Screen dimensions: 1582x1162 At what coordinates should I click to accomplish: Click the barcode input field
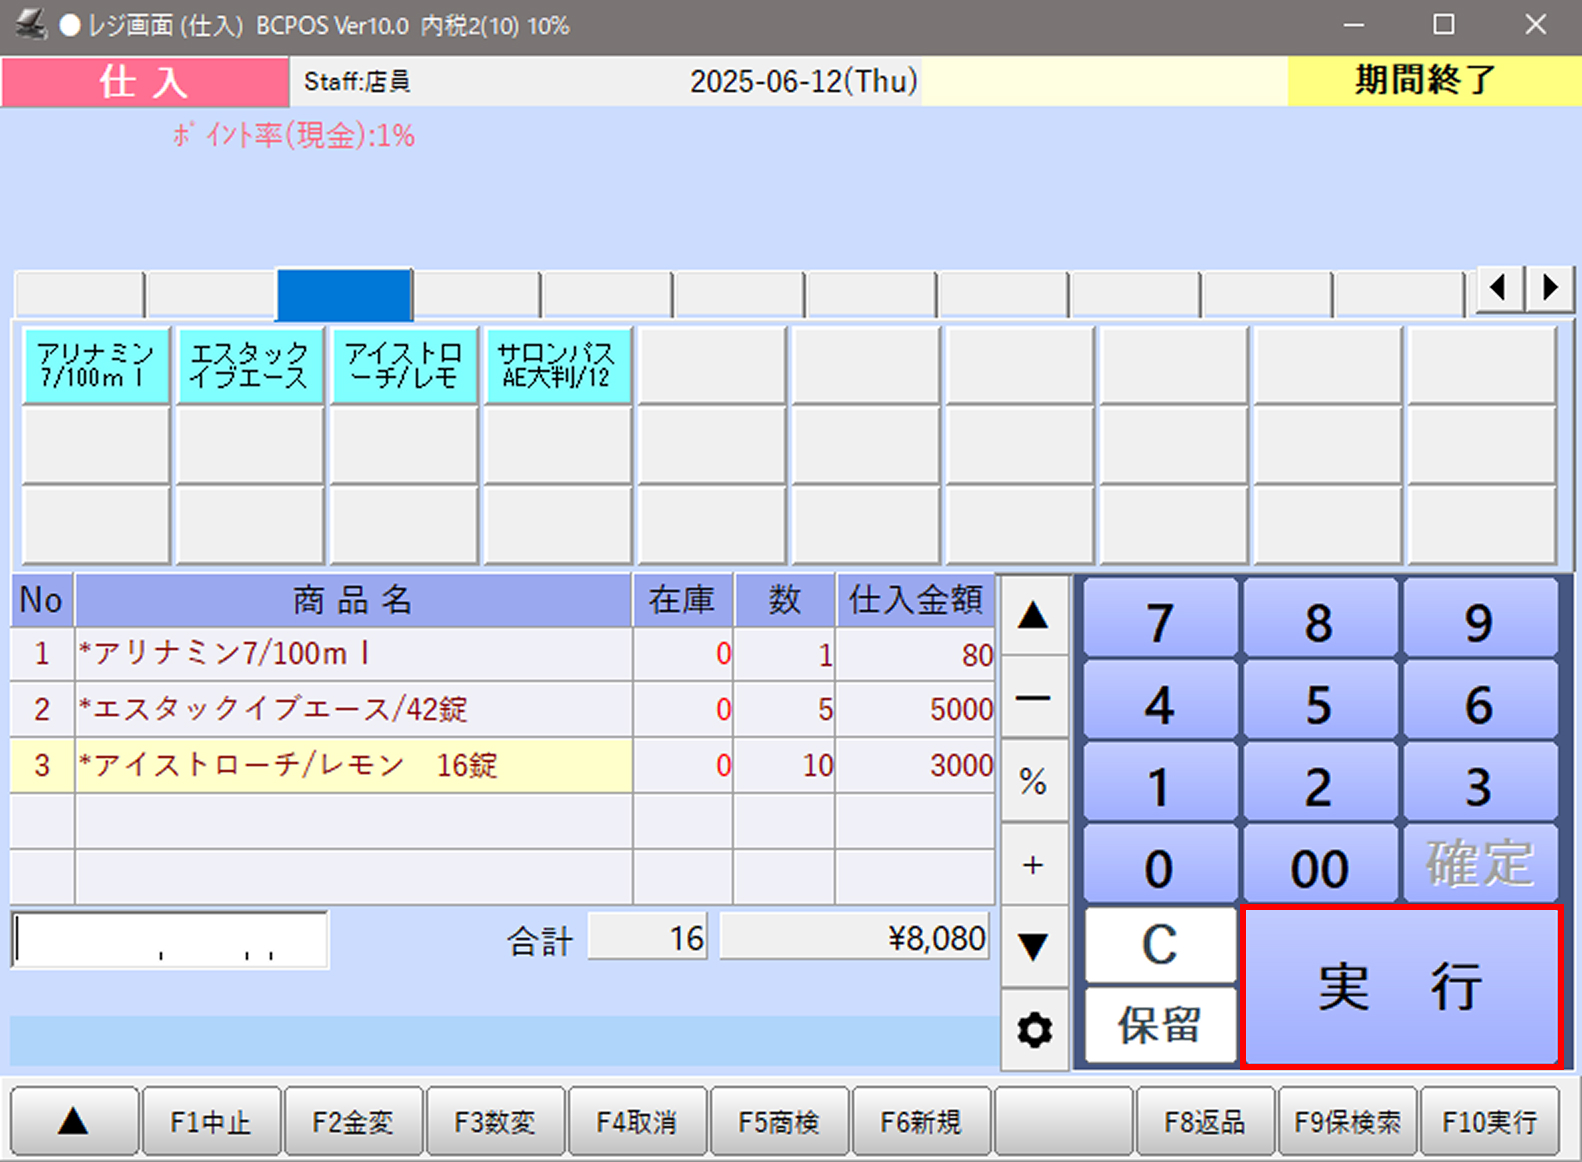click(170, 940)
